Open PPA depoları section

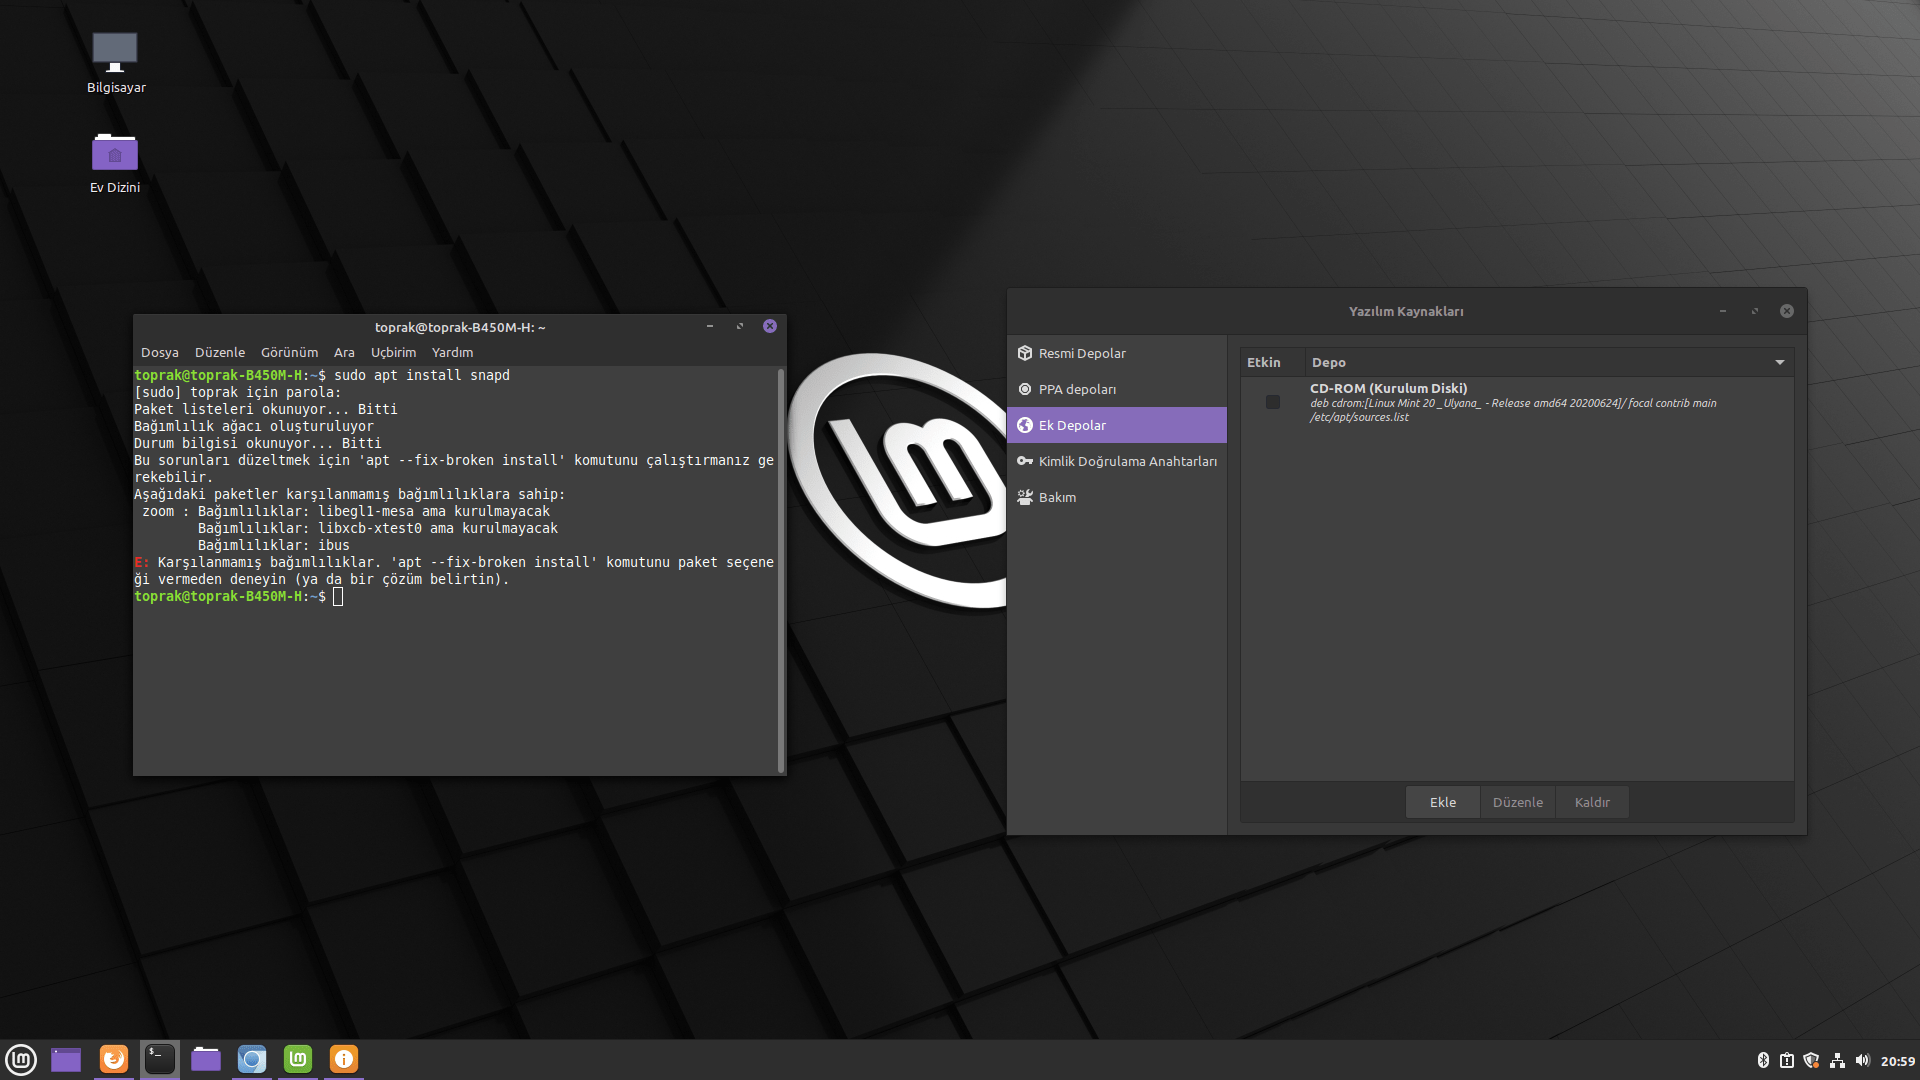point(1077,389)
